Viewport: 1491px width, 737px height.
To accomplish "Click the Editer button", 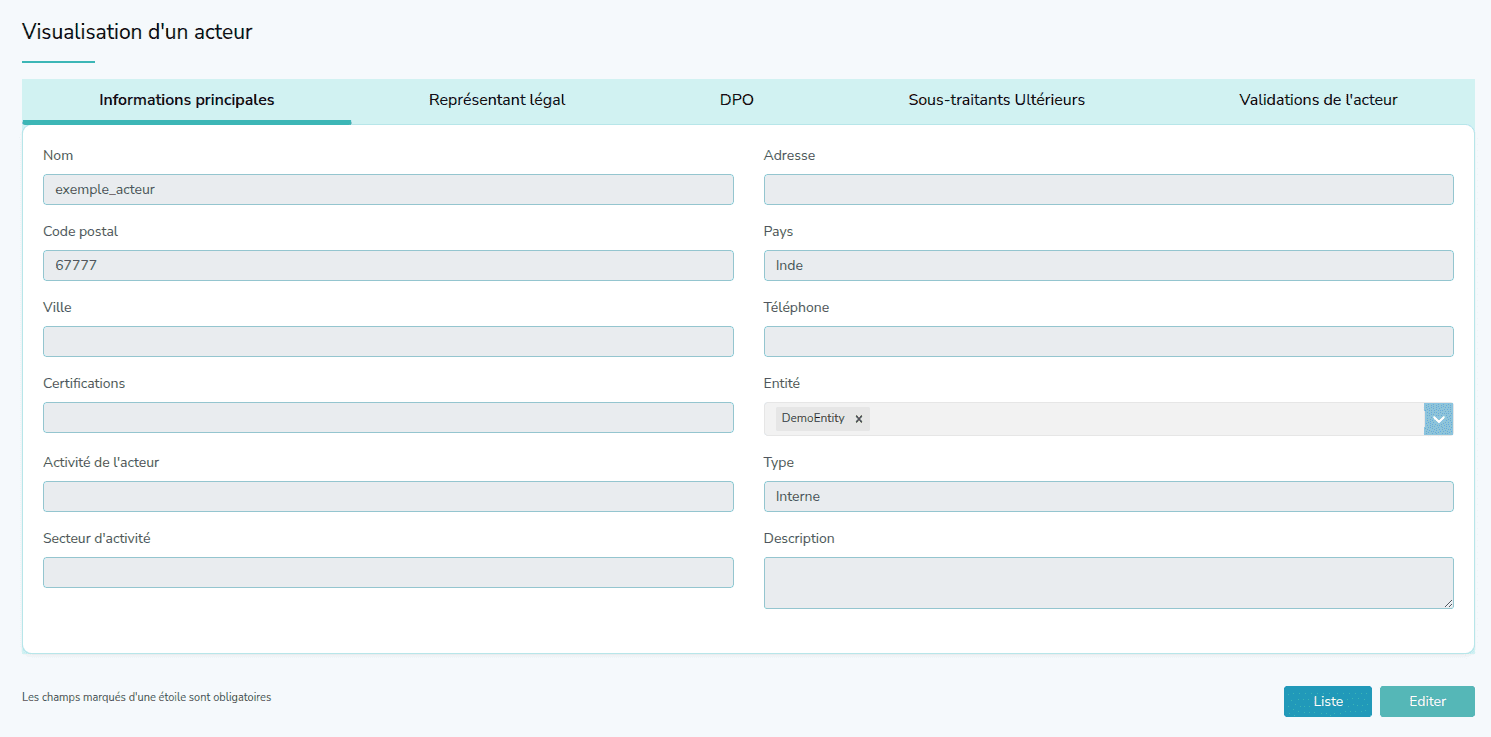I will coord(1427,701).
